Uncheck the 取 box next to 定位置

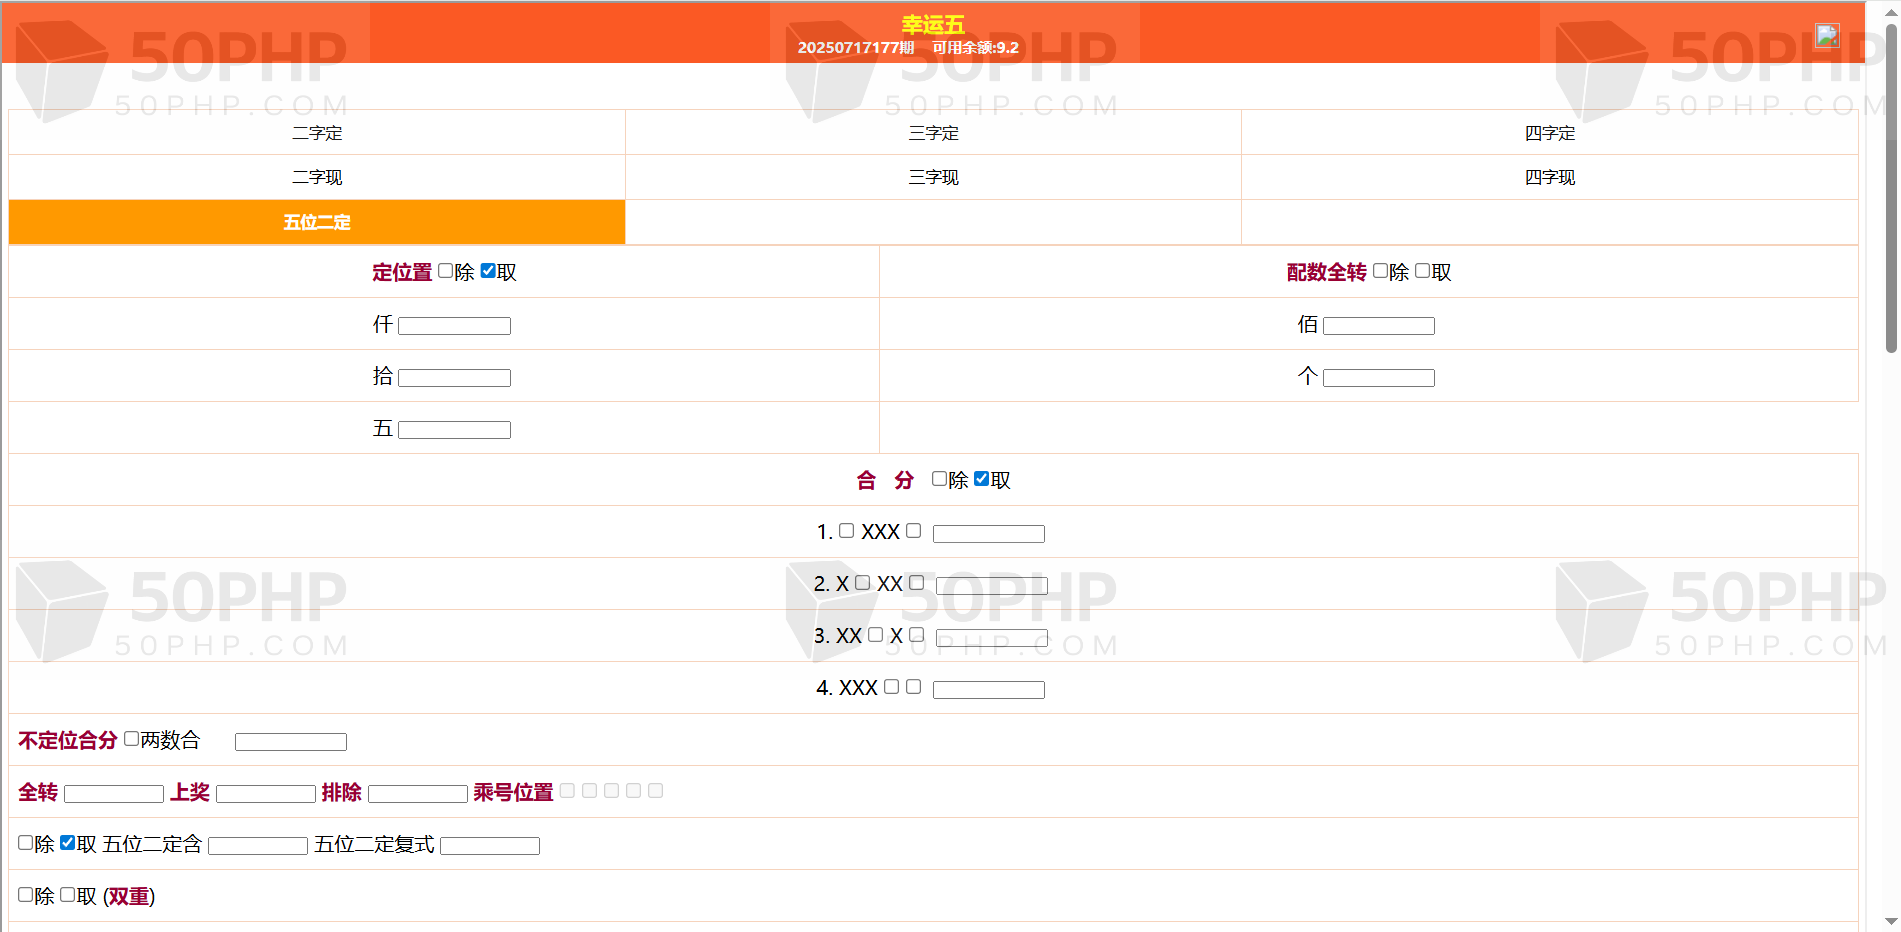(488, 271)
